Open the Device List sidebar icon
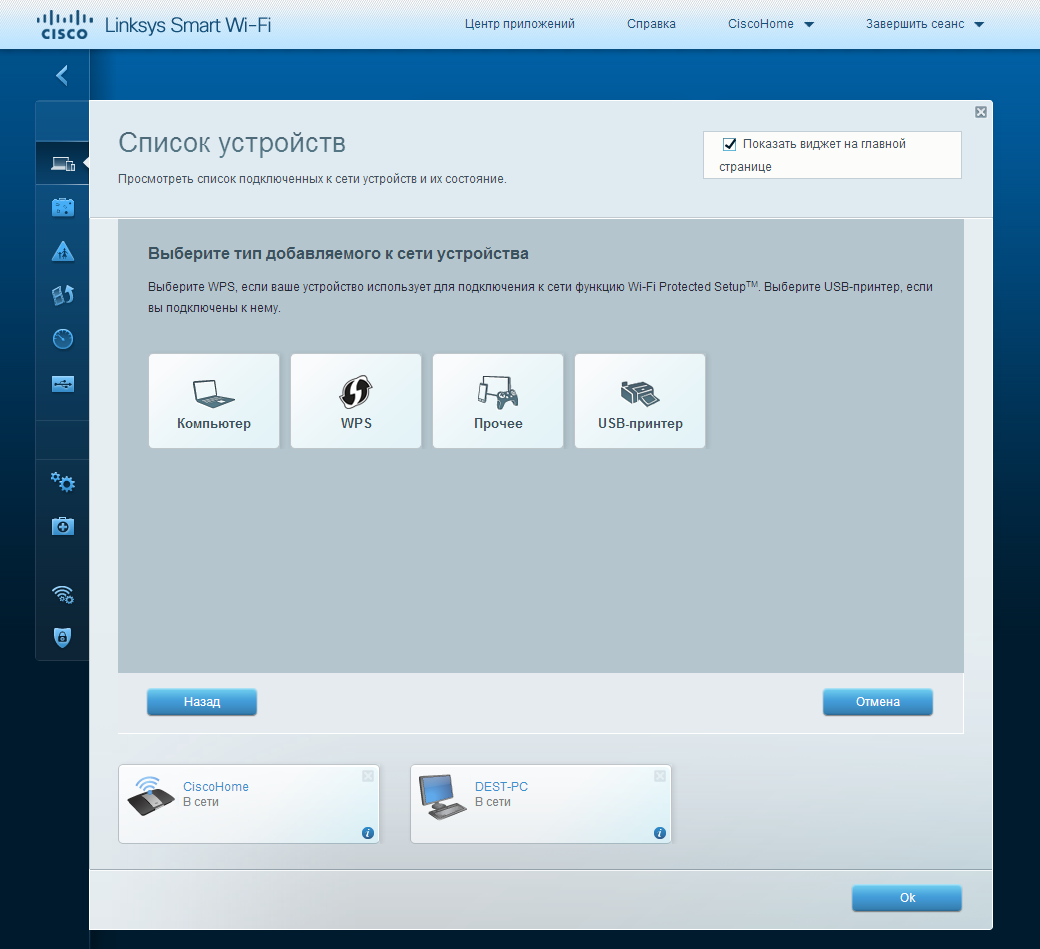 (x=63, y=163)
